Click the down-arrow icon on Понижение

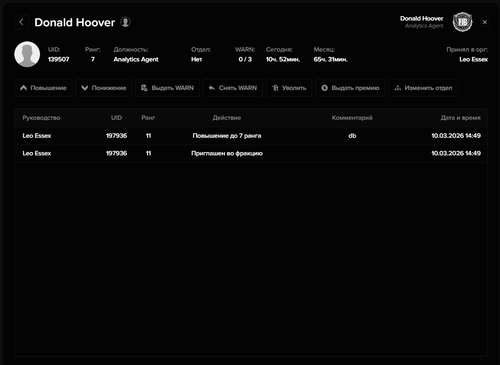click(x=85, y=88)
